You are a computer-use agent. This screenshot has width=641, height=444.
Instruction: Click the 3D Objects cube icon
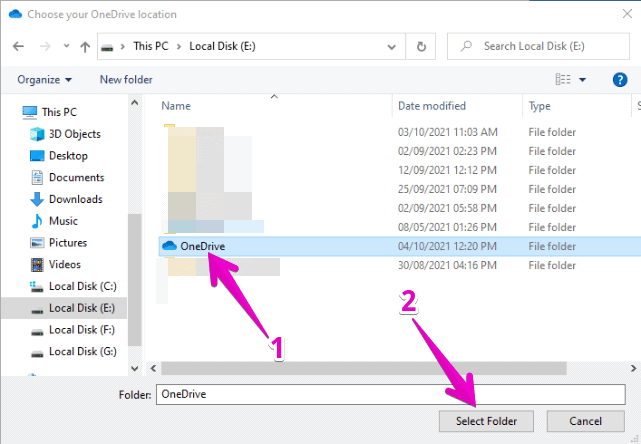pos(37,134)
